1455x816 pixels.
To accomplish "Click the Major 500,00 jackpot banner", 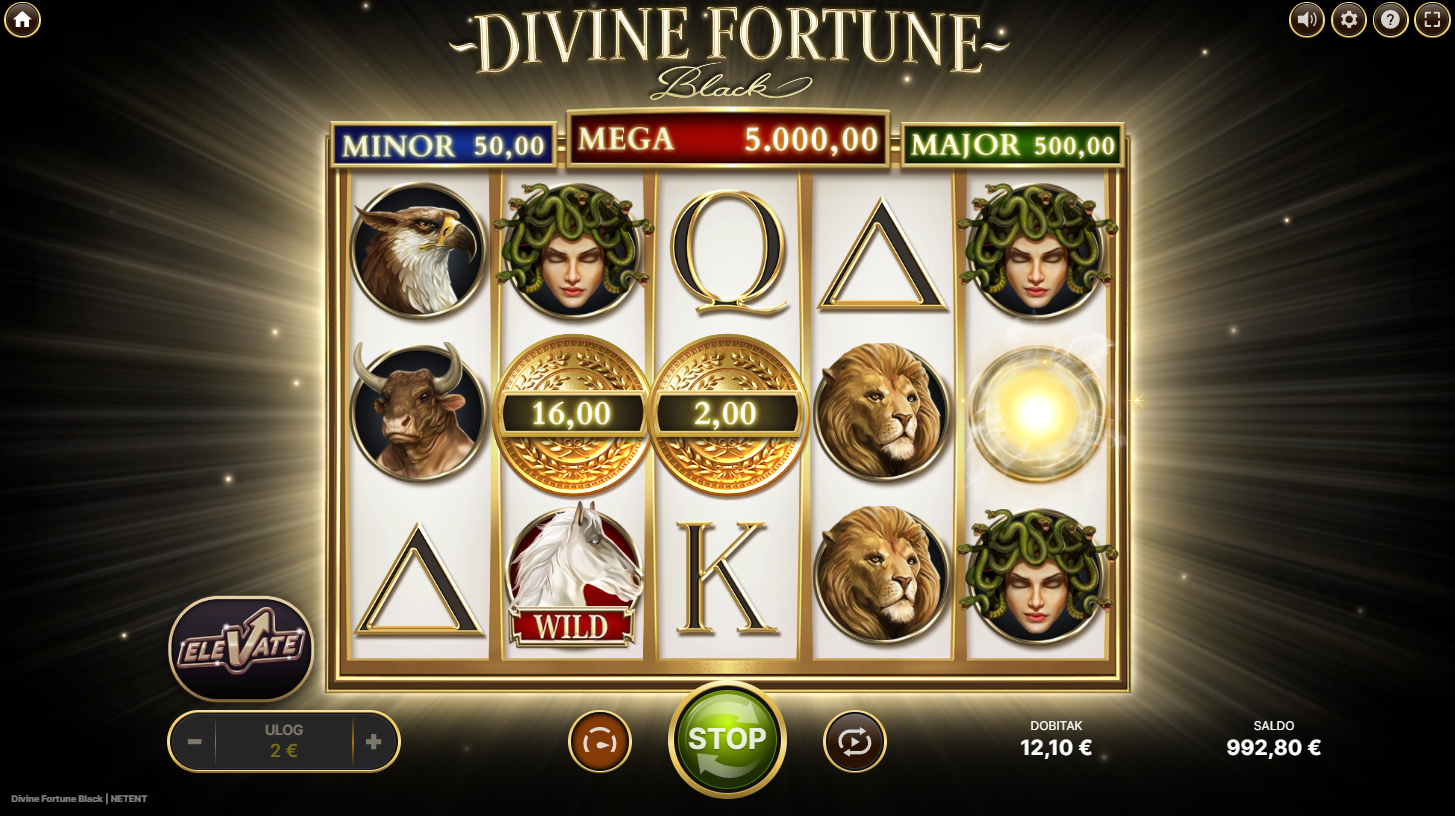I will [x=1013, y=146].
